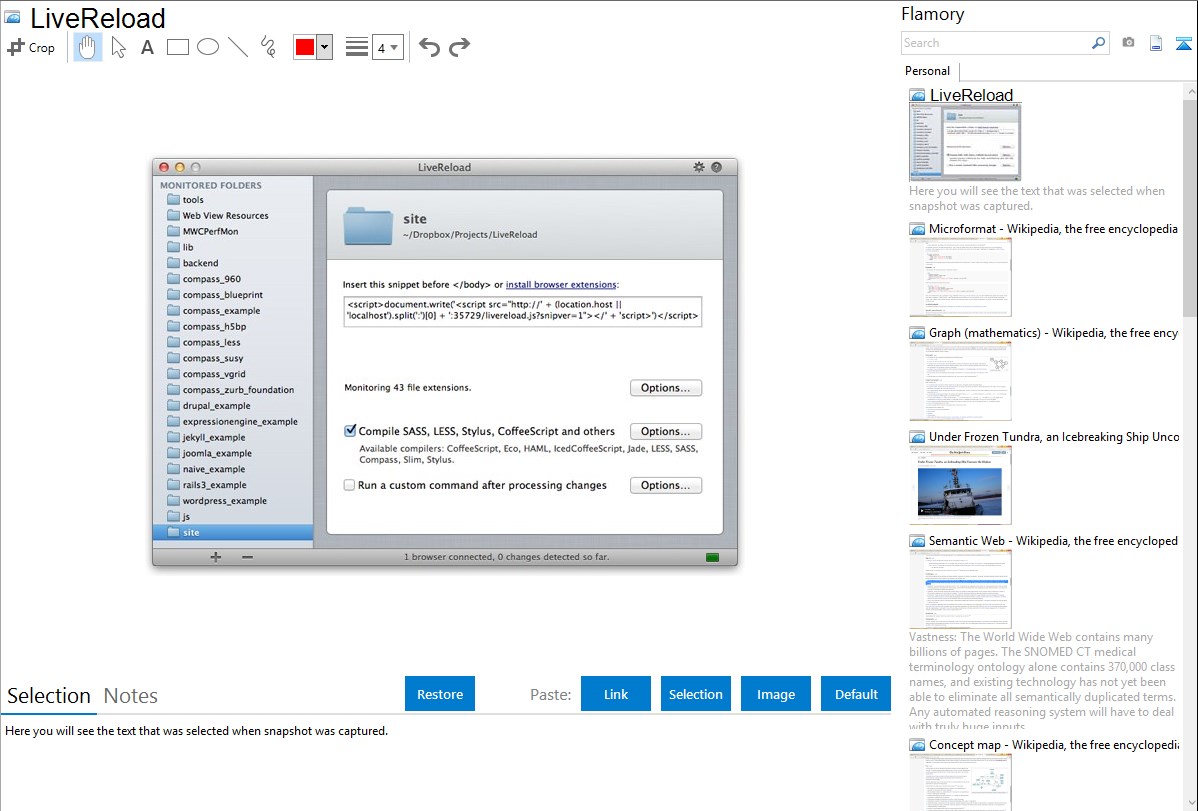Click the Restore button

click(x=440, y=694)
